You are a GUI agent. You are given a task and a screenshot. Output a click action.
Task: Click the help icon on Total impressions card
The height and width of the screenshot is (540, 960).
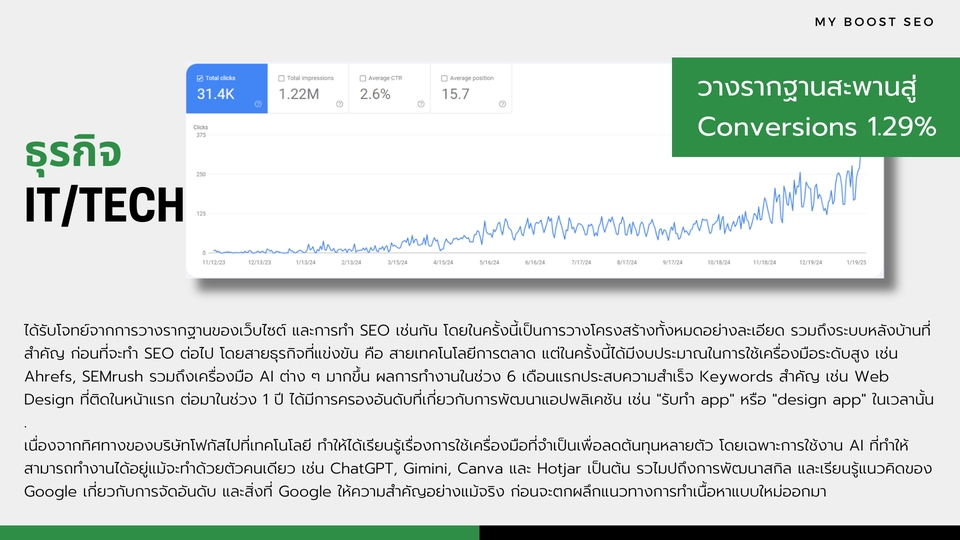pyautogui.click(x=339, y=103)
